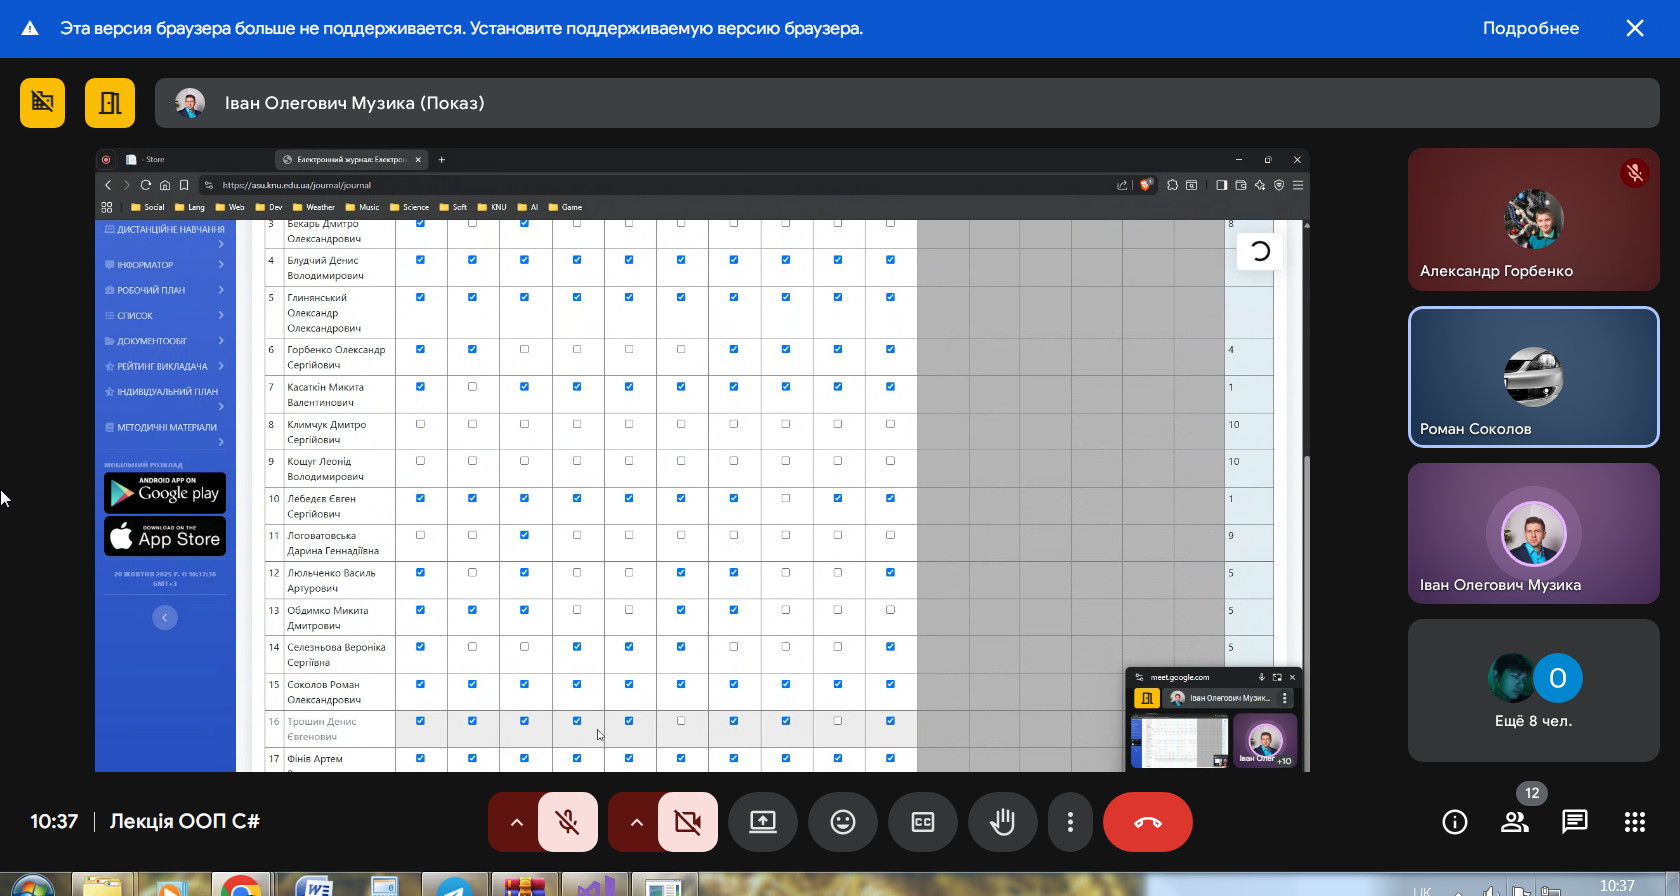Click the second yellow icon beside presenter name
The width and height of the screenshot is (1680, 896).
point(110,103)
